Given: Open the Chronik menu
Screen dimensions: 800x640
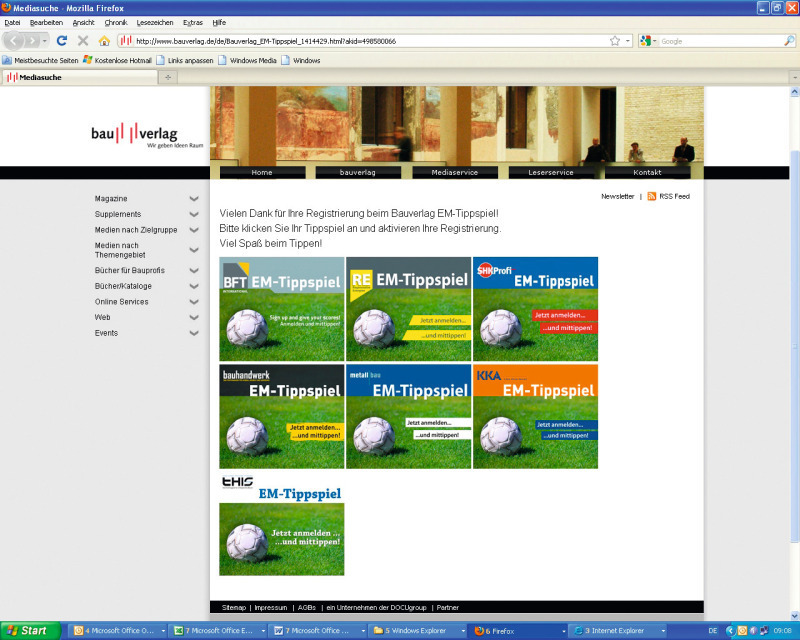Looking at the screenshot, I should click(x=116, y=22).
